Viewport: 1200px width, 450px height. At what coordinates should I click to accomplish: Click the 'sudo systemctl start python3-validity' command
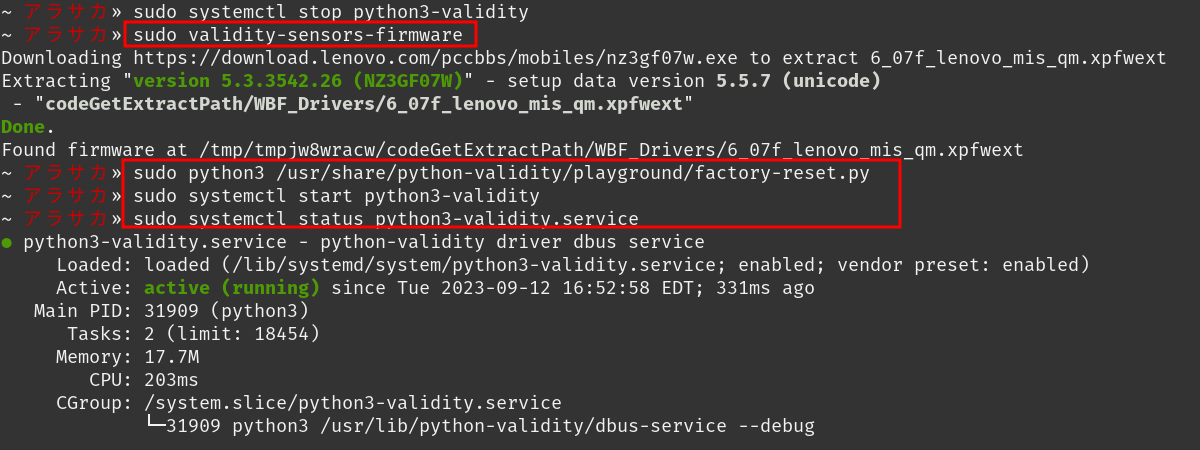336,196
